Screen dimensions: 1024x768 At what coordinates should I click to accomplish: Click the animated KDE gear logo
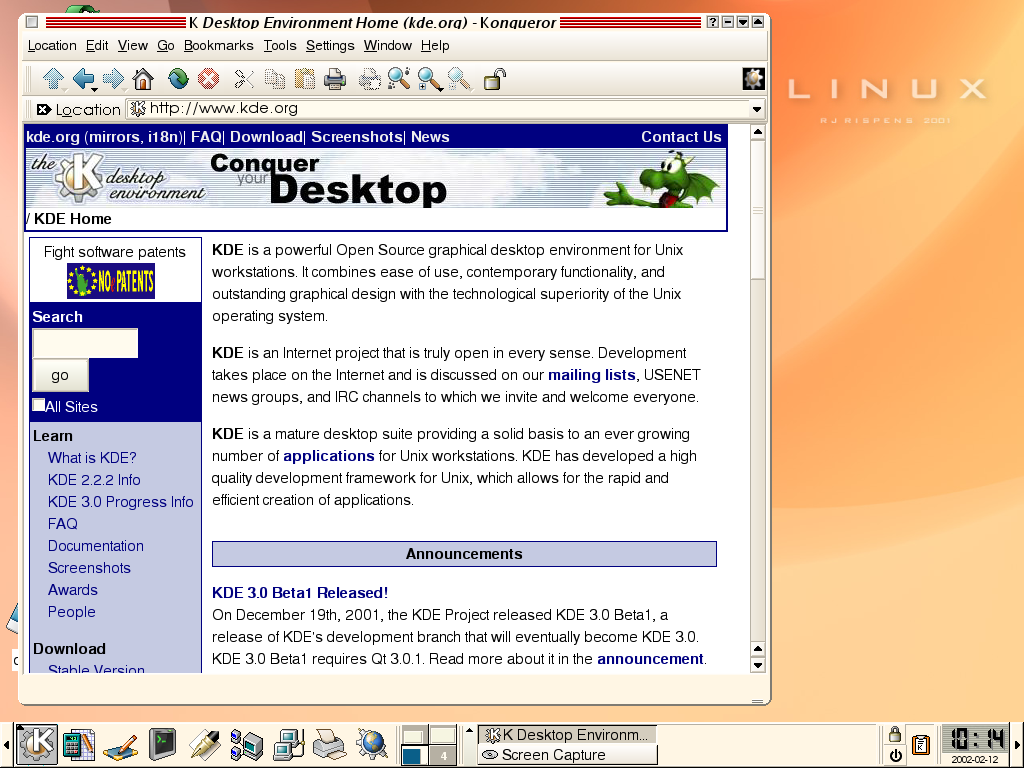754,79
